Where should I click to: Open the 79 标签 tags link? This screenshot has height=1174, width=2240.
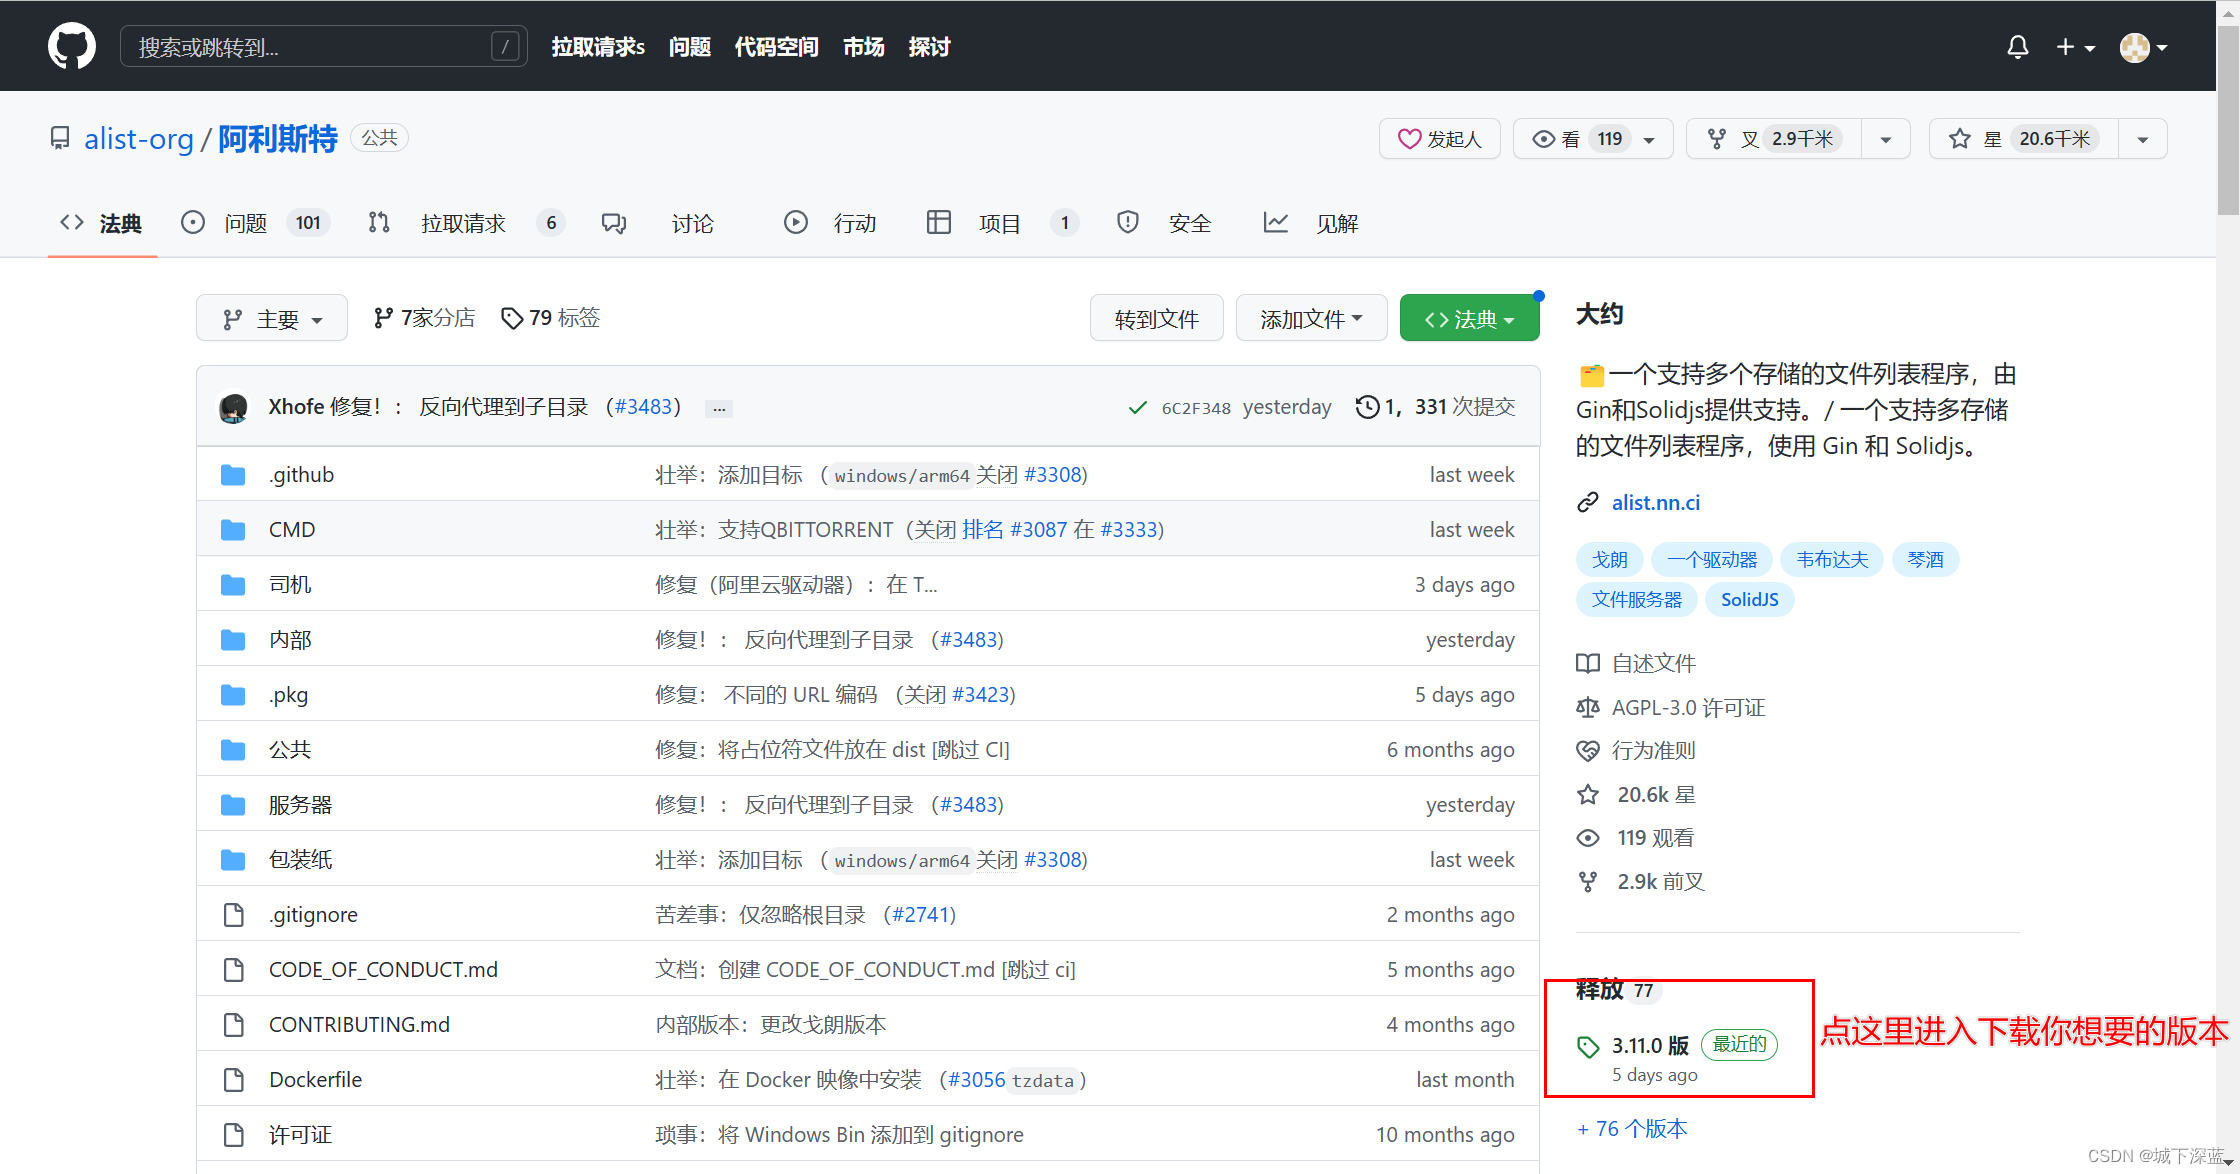(x=550, y=318)
